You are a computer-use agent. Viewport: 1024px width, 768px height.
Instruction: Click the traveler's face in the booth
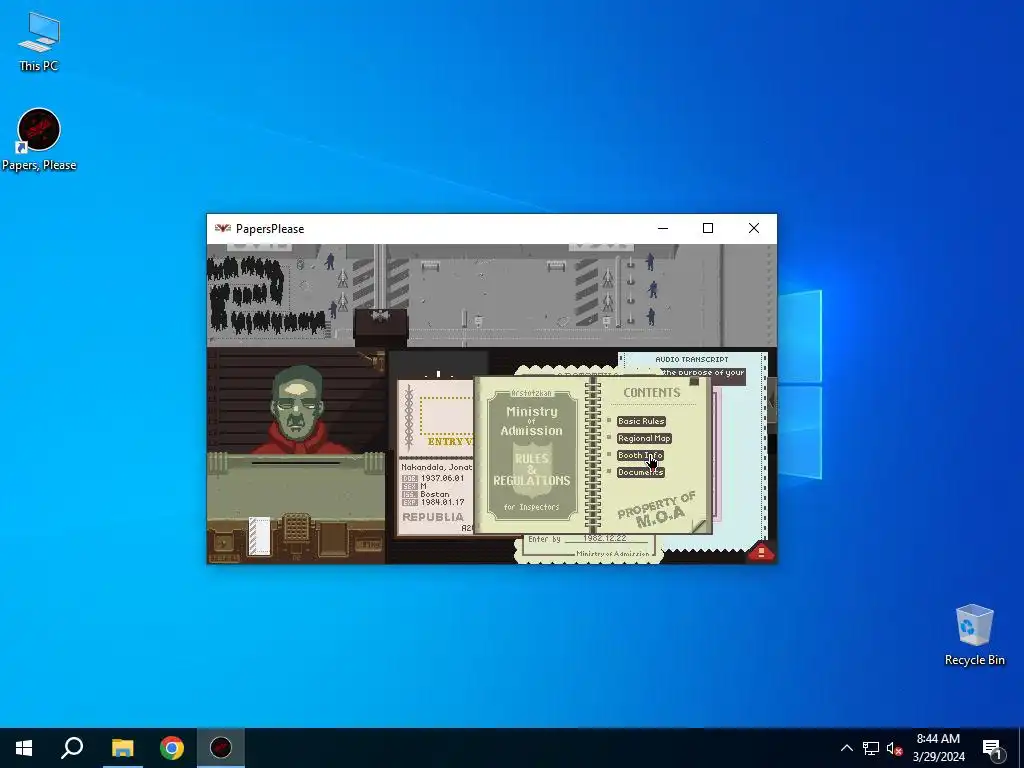pos(296,404)
